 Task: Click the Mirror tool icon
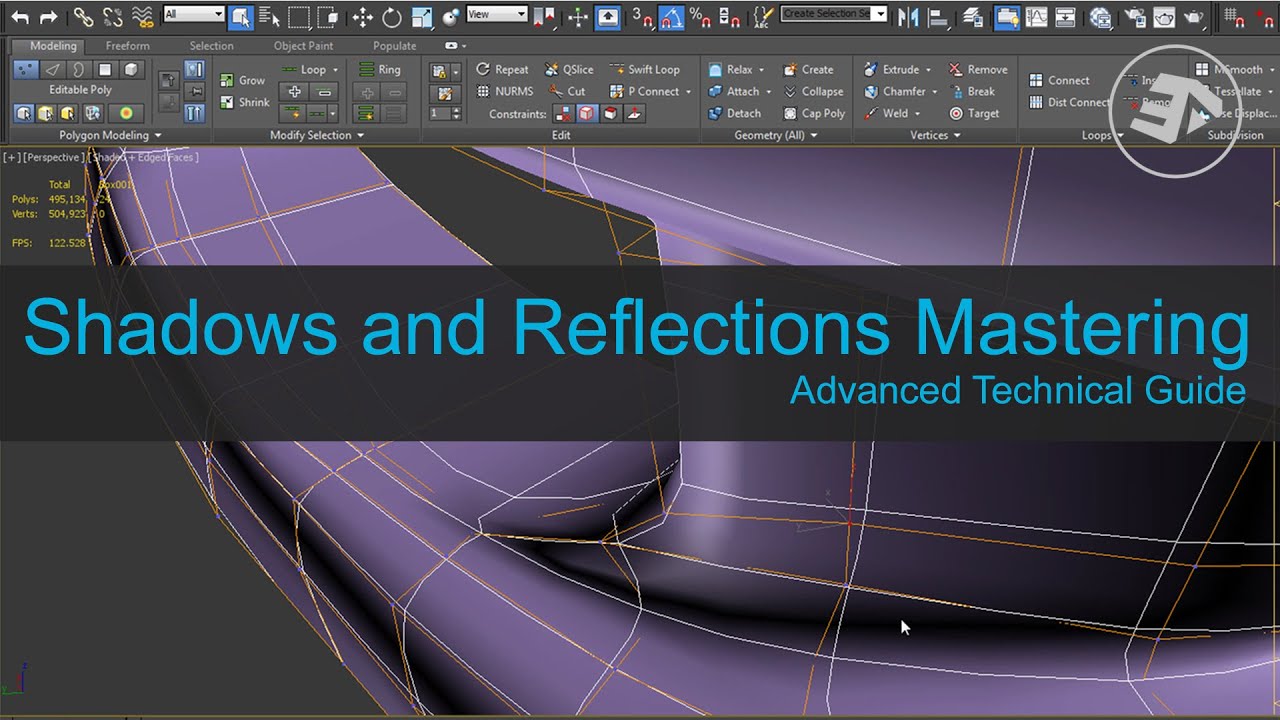point(907,16)
